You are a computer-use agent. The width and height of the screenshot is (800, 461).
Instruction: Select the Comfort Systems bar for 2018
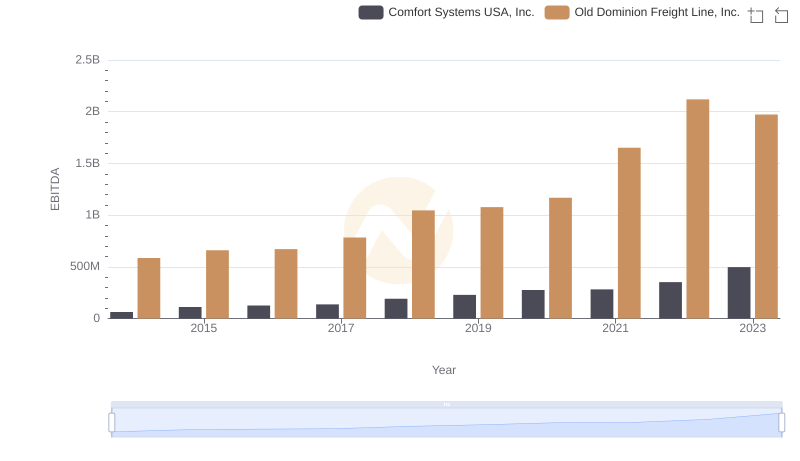[396, 309]
